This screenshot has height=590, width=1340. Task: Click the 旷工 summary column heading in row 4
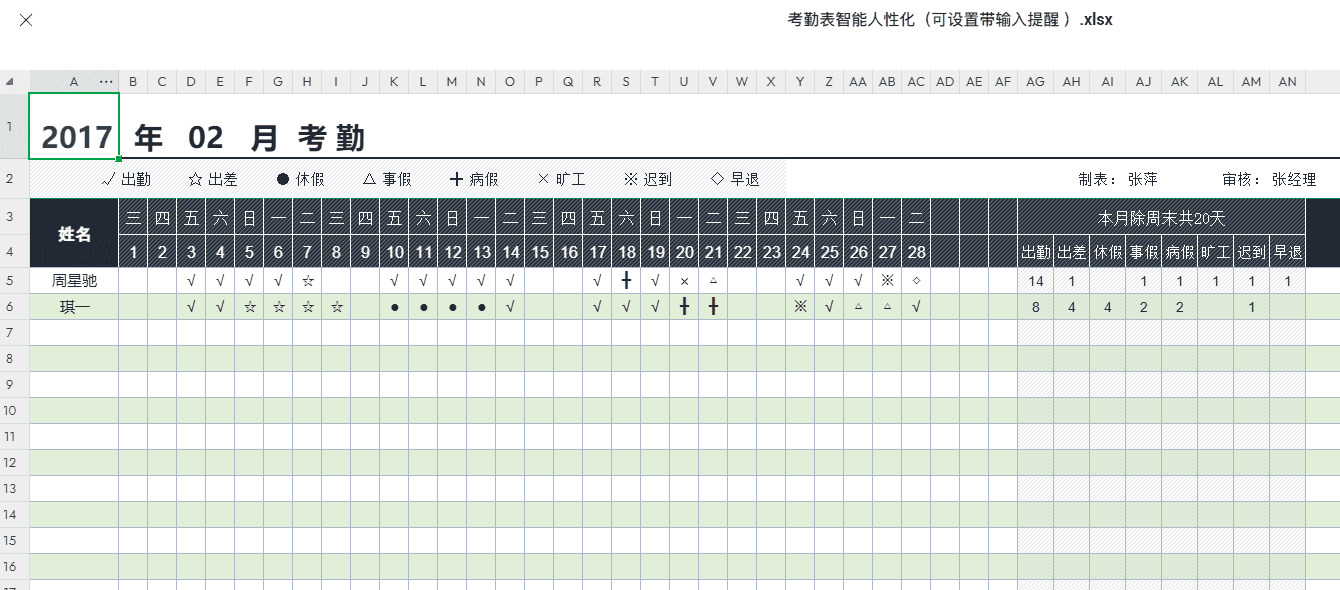click(1215, 252)
